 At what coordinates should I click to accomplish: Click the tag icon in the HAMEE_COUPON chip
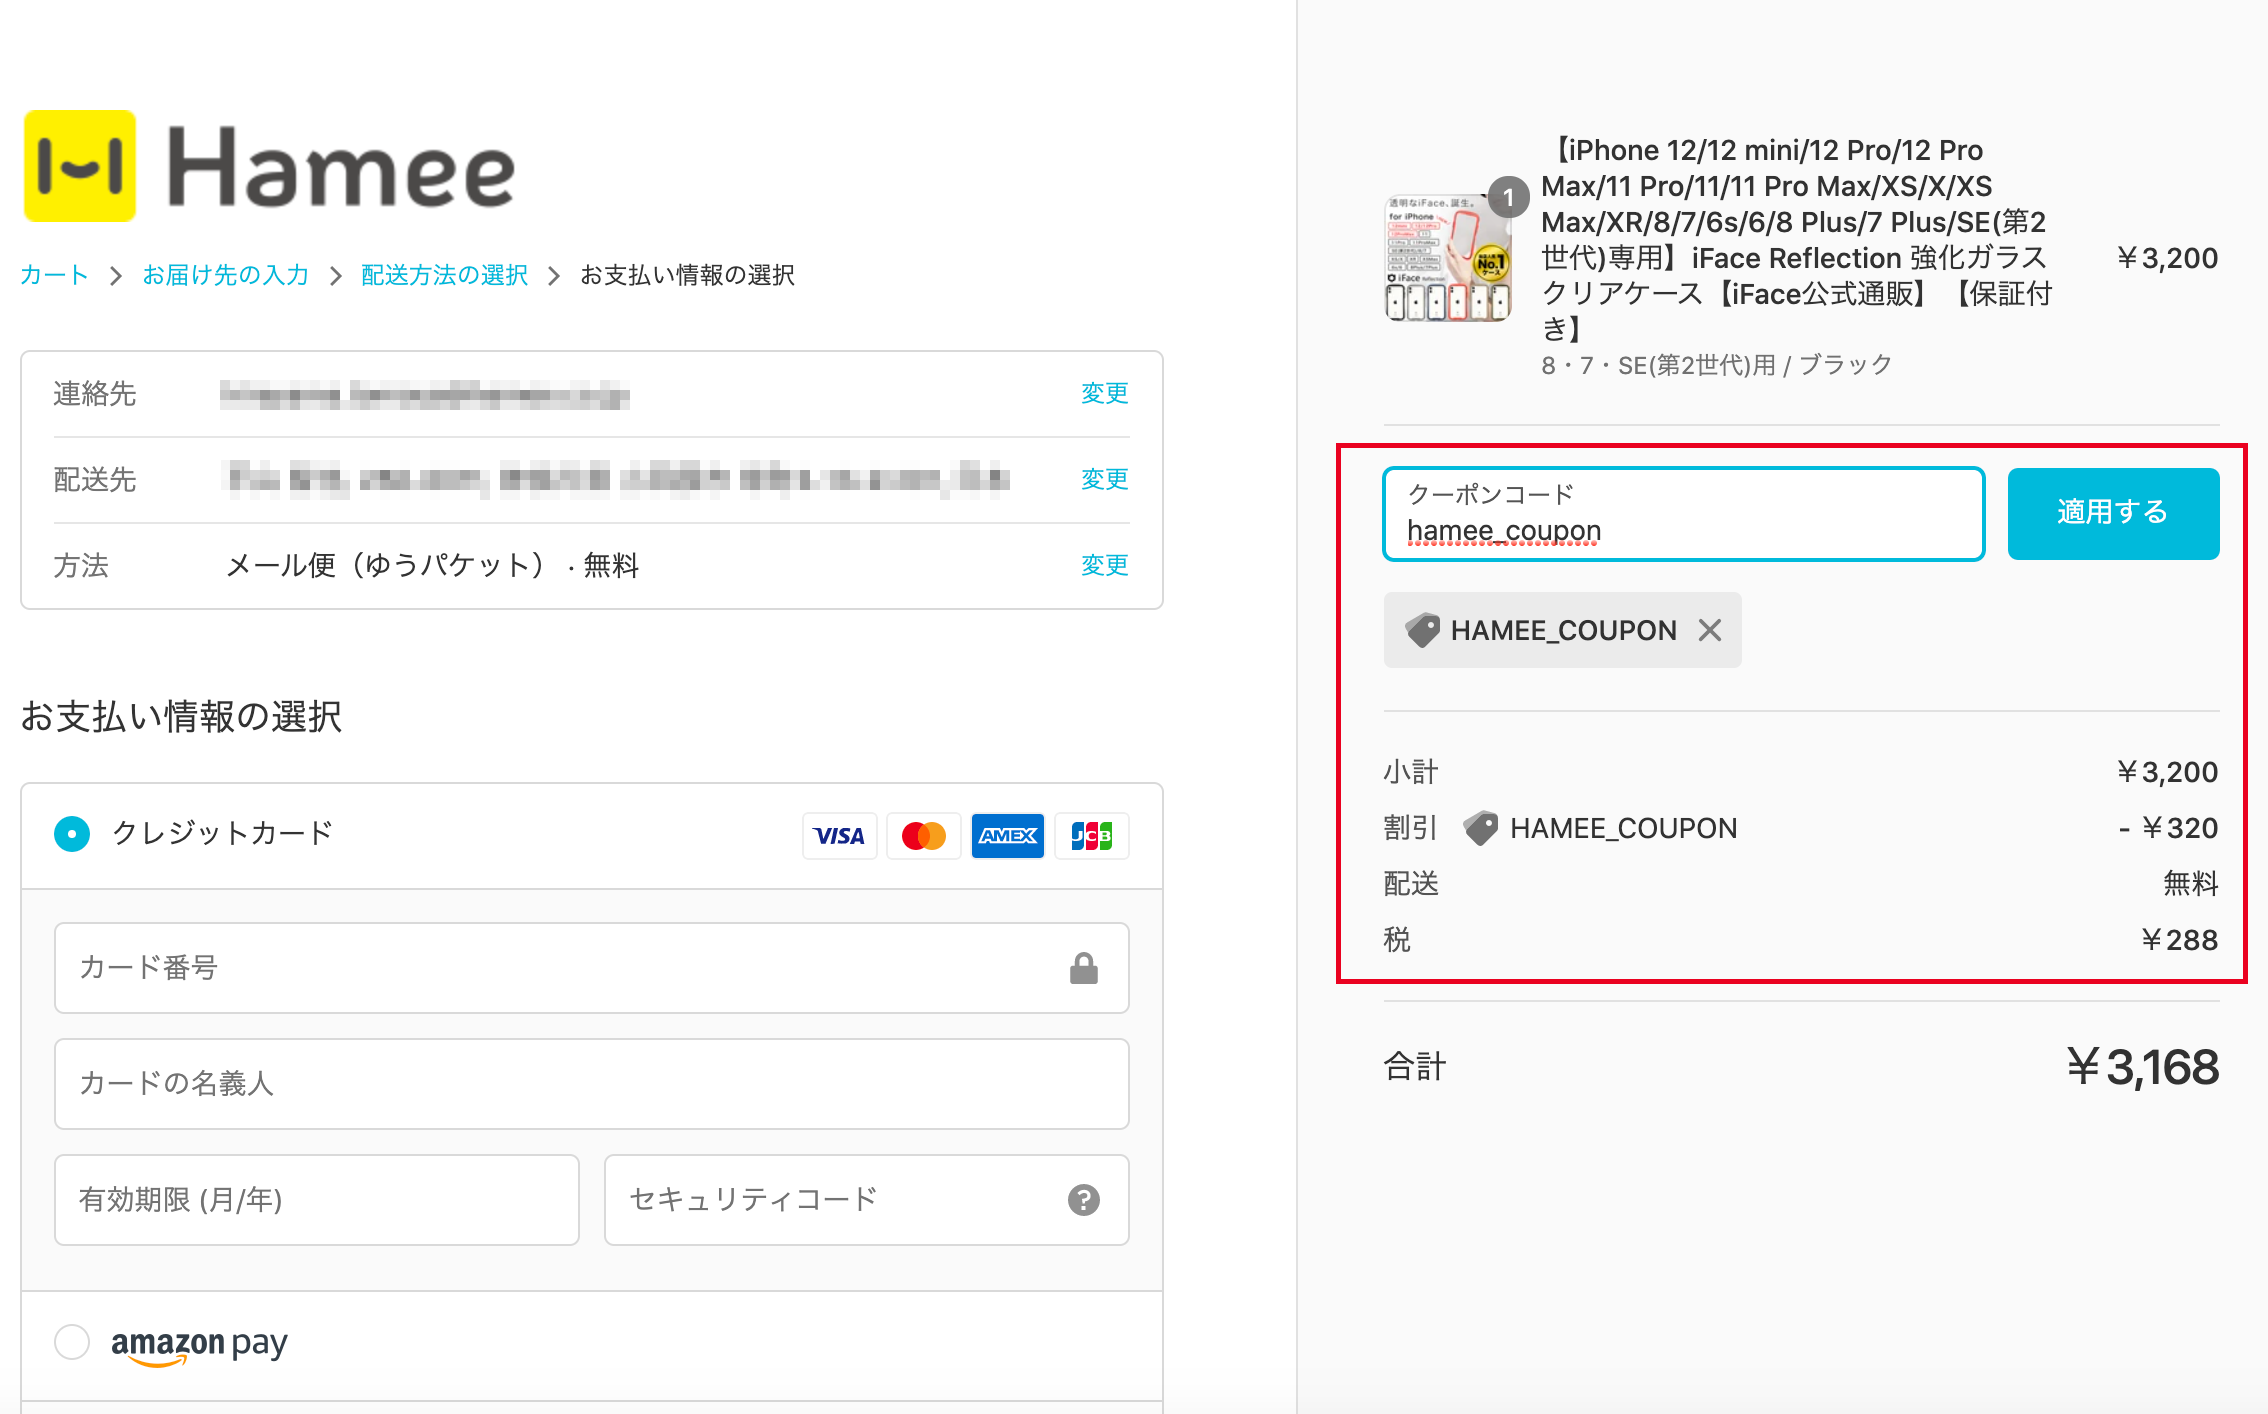pos(1422,630)
